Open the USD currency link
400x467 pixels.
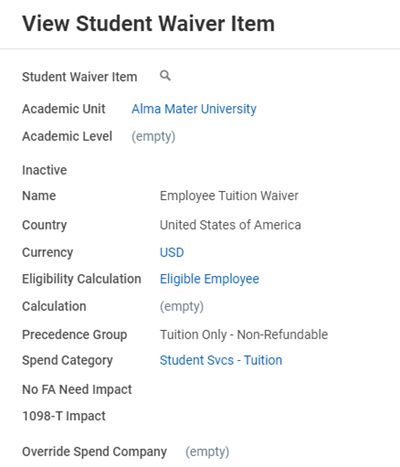coord(172,252)
